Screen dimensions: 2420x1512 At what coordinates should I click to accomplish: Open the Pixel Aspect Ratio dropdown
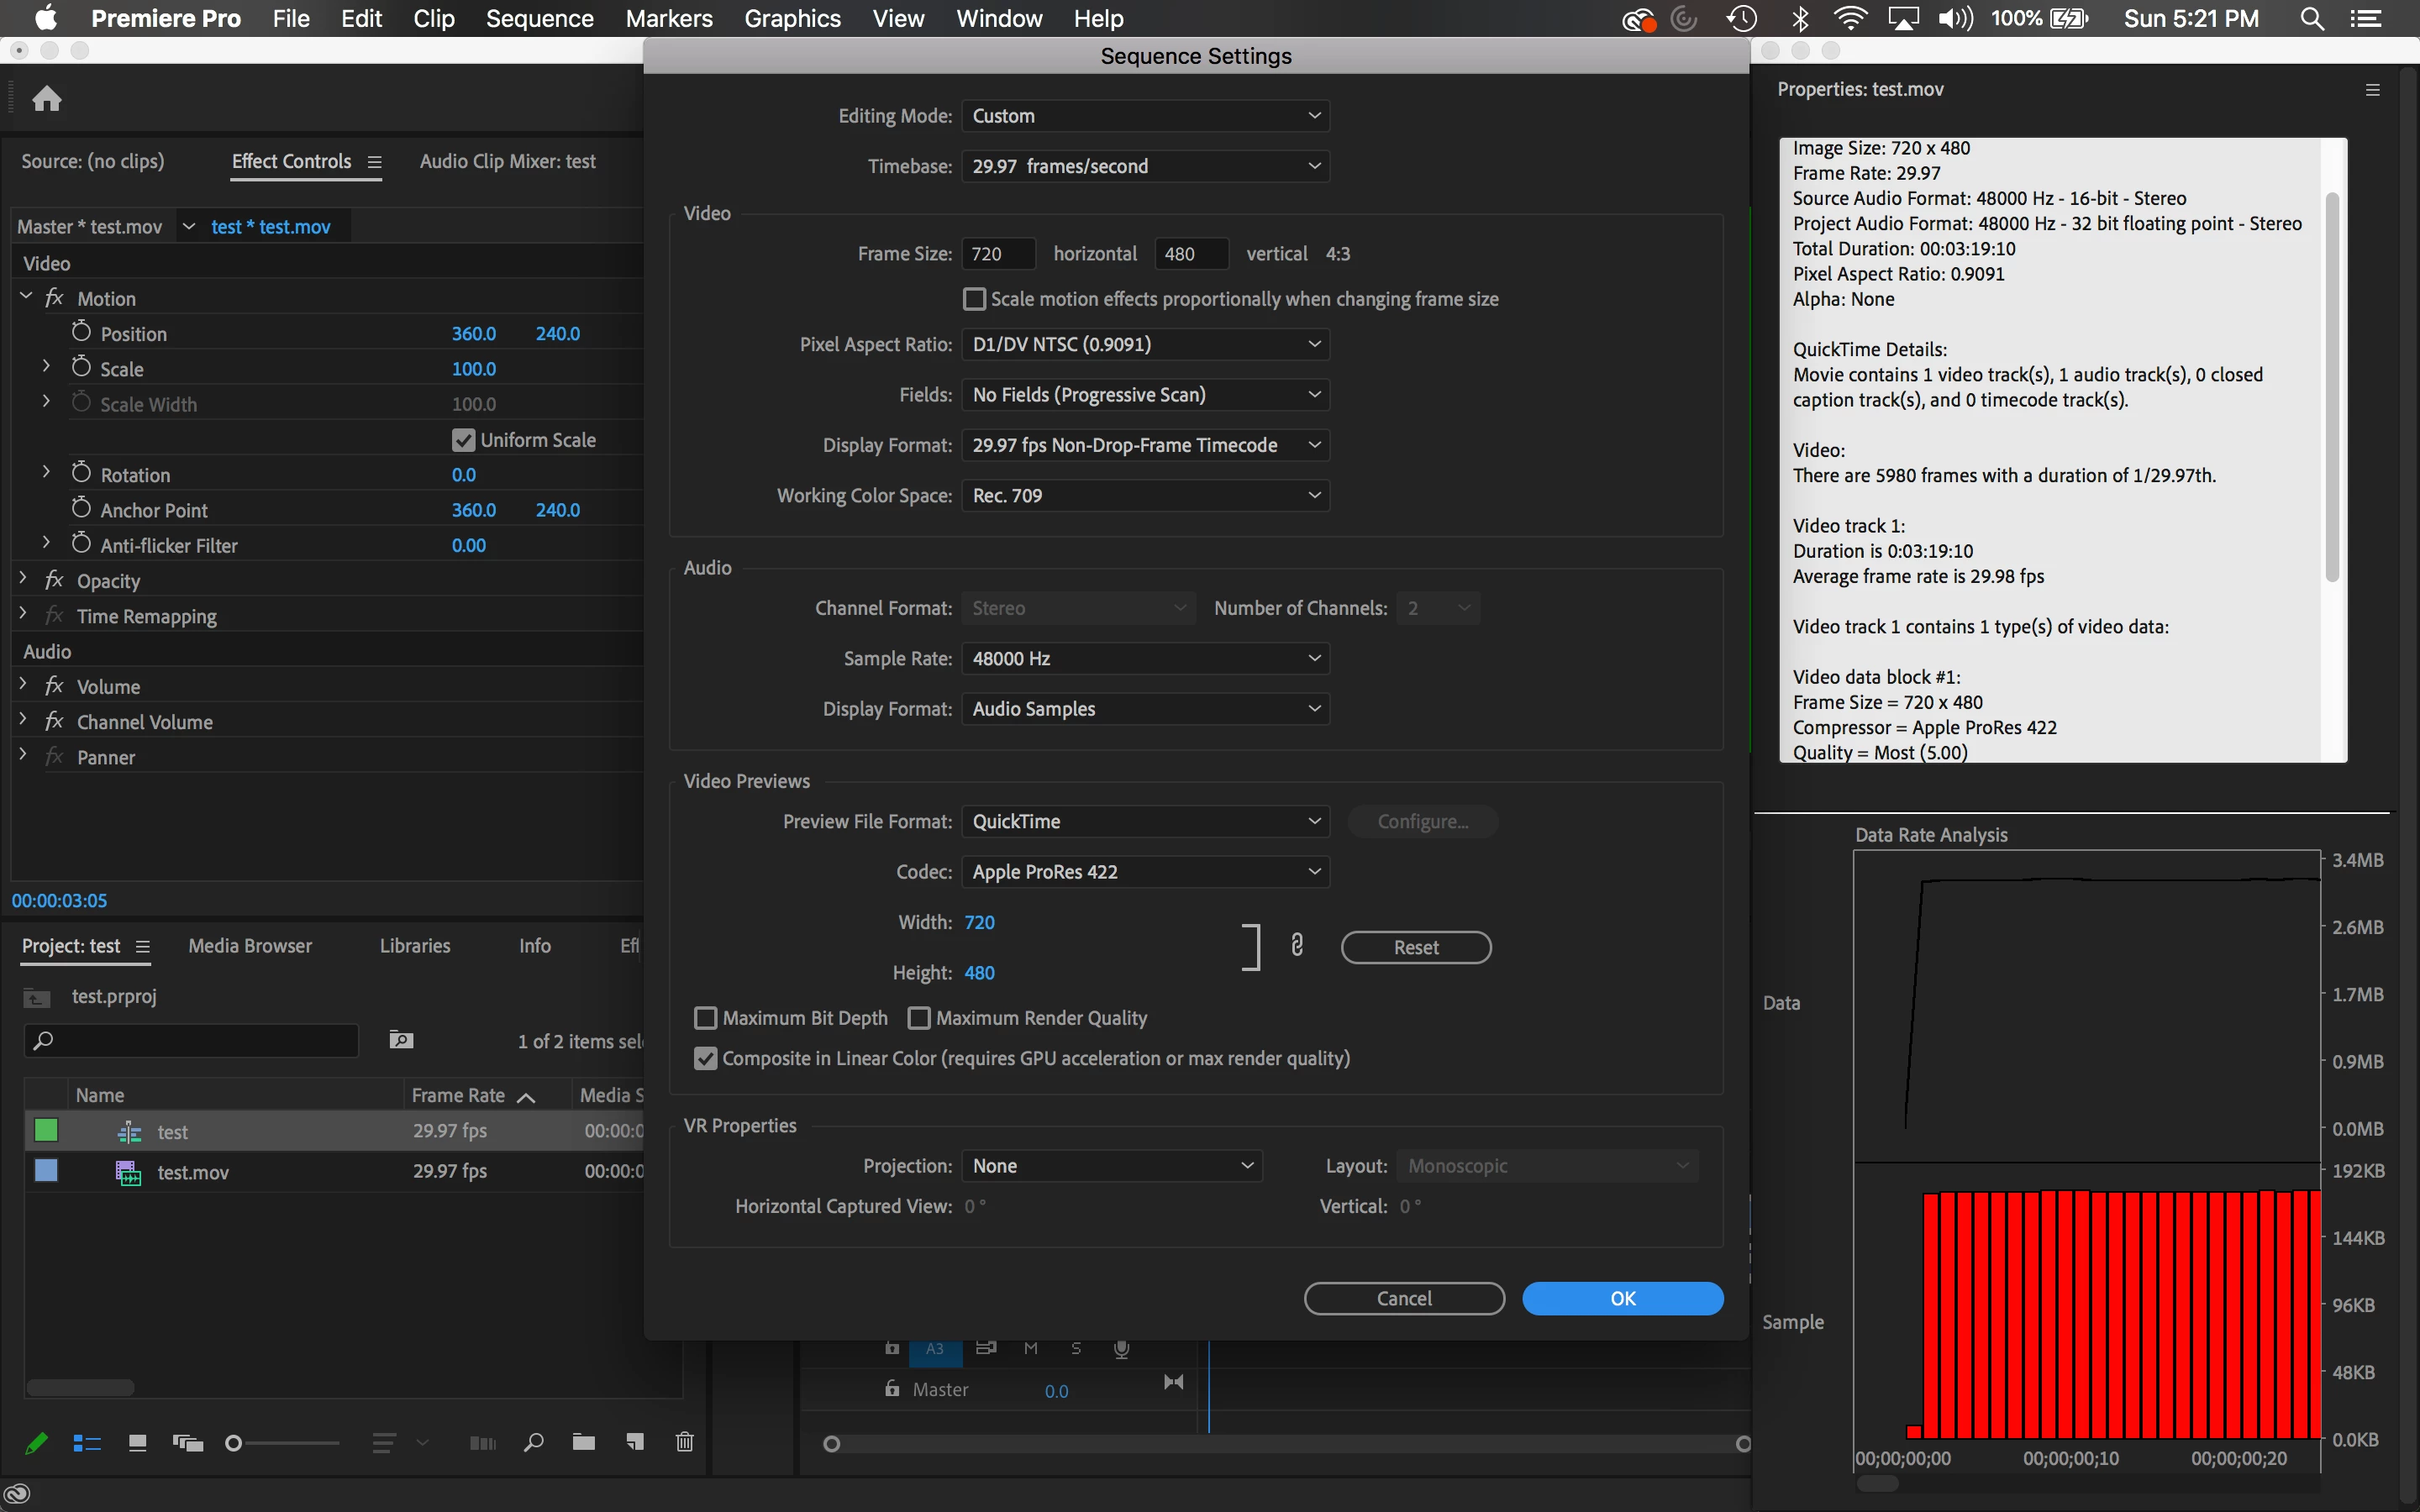[x=1145, y=344]
